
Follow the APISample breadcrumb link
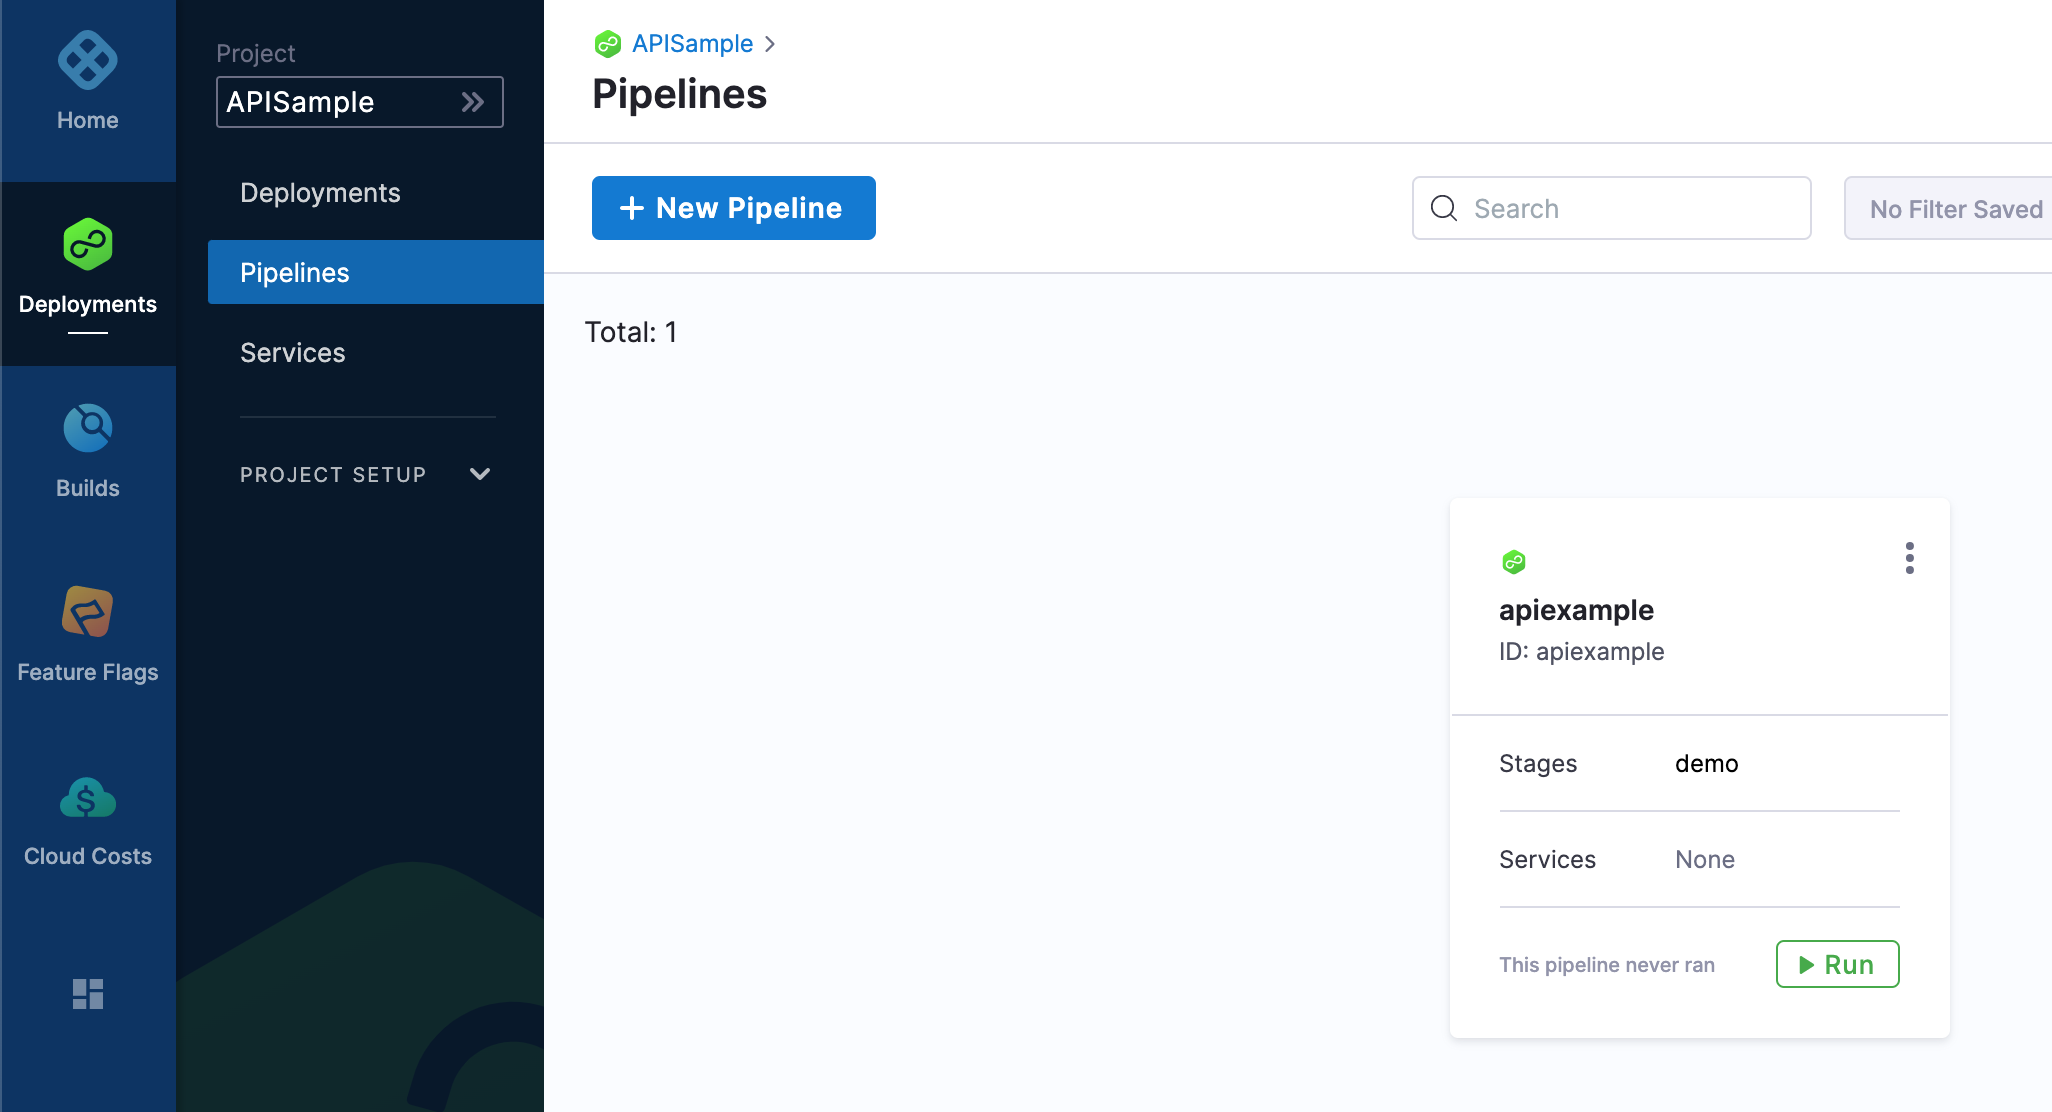pyautogui.click(x=692, y=44)
